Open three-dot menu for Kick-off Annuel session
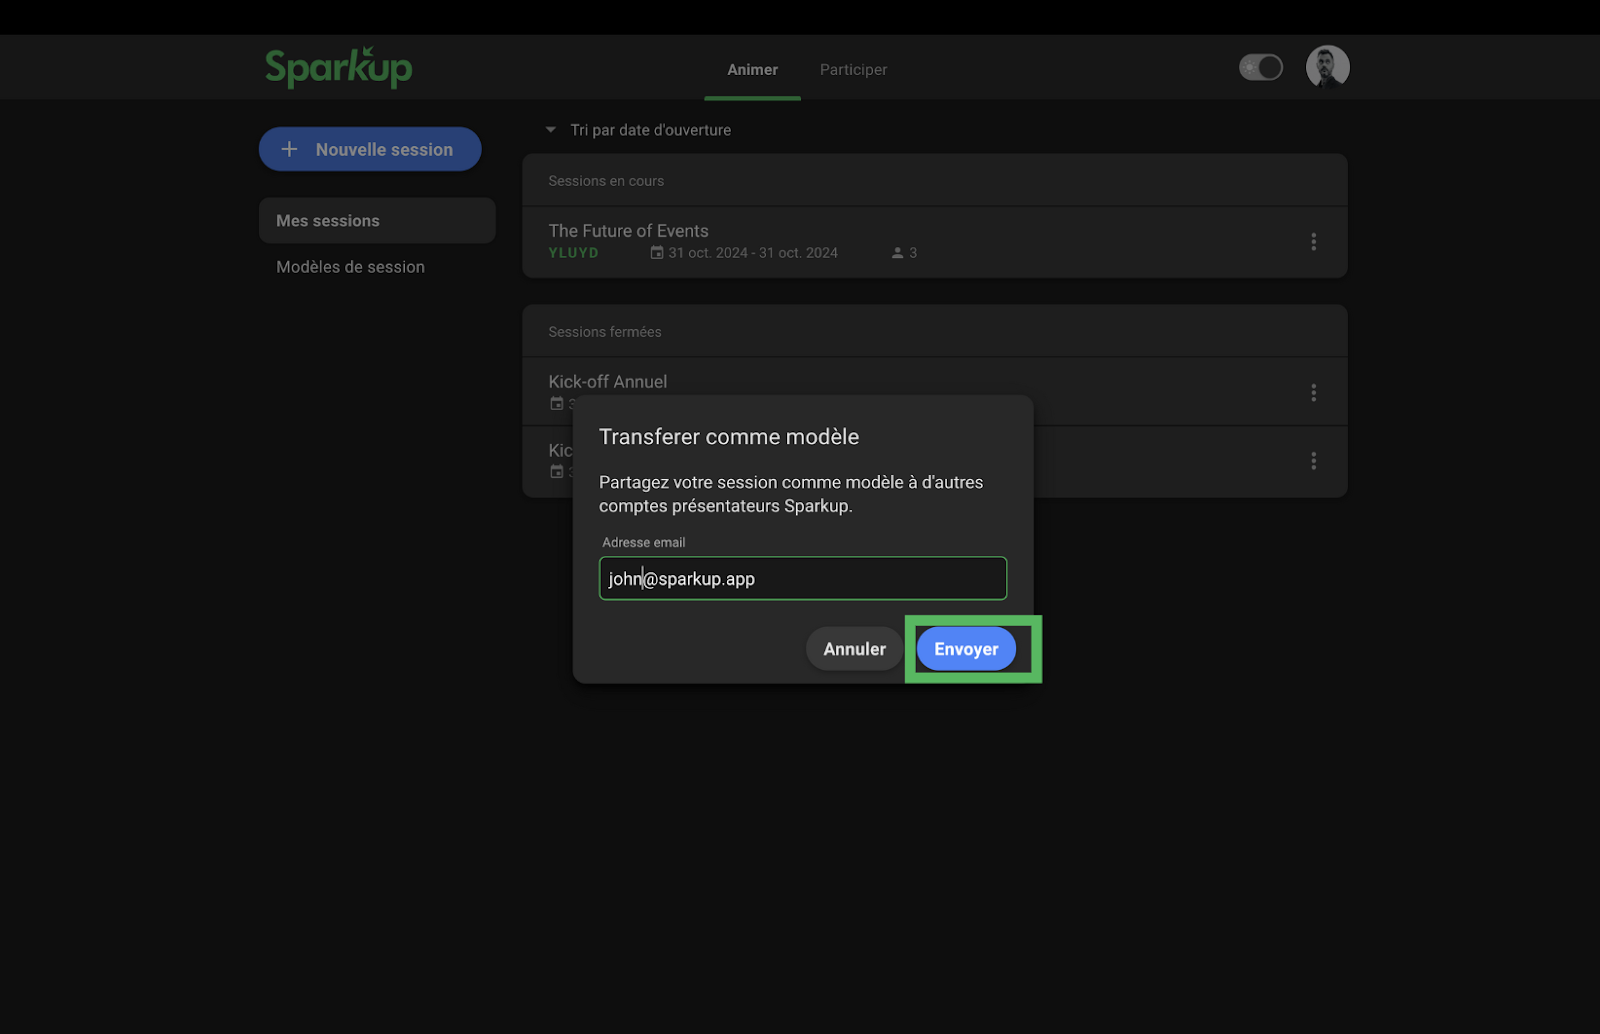 point(1313,392)
